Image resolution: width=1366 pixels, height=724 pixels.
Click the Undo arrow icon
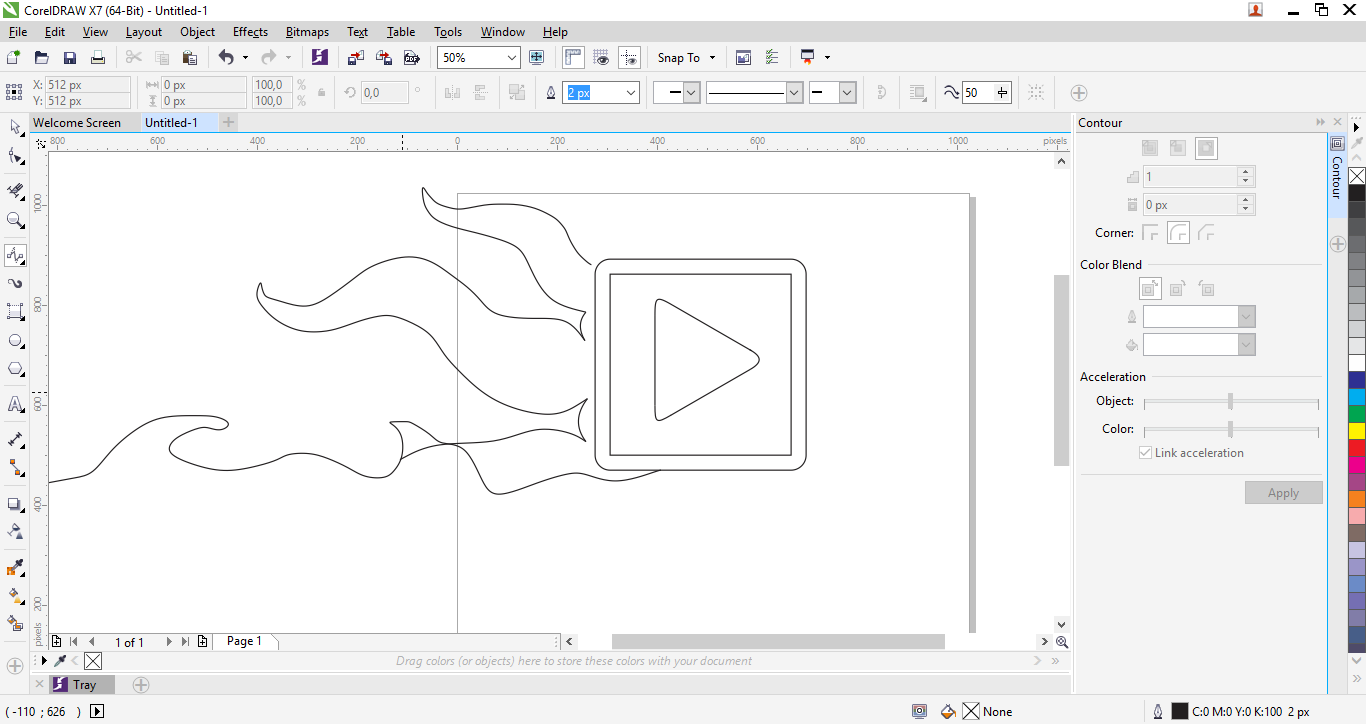[226, 58]
